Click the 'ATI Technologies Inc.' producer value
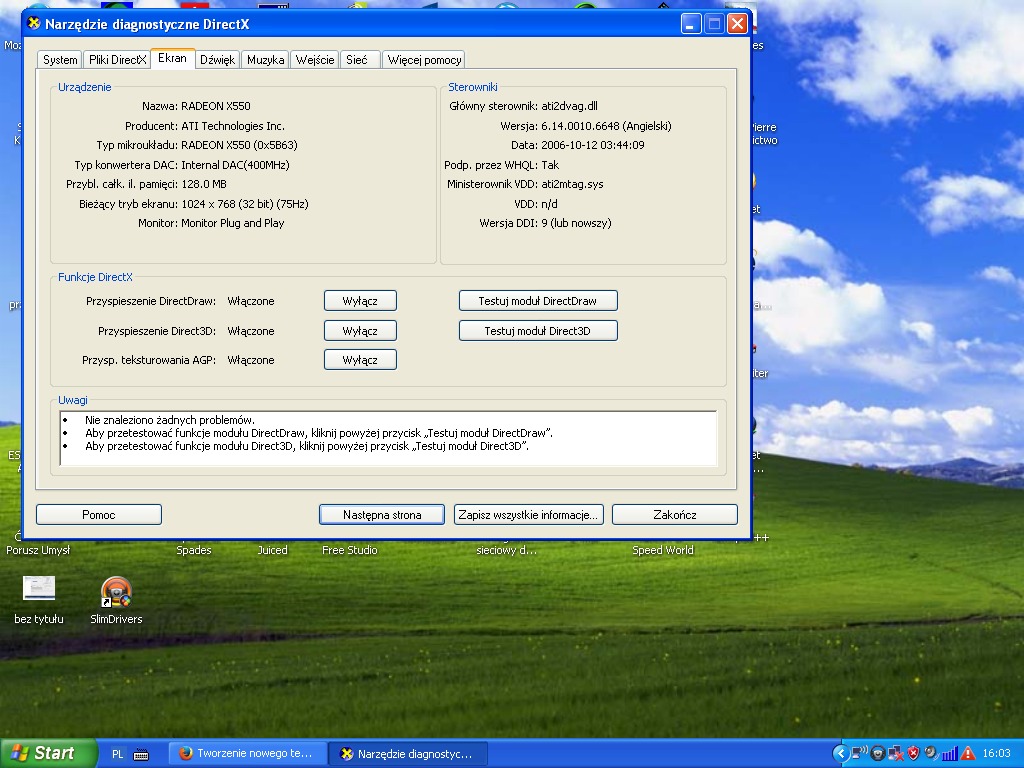This screenshot has height=768, width=1024. click(232, 126)
